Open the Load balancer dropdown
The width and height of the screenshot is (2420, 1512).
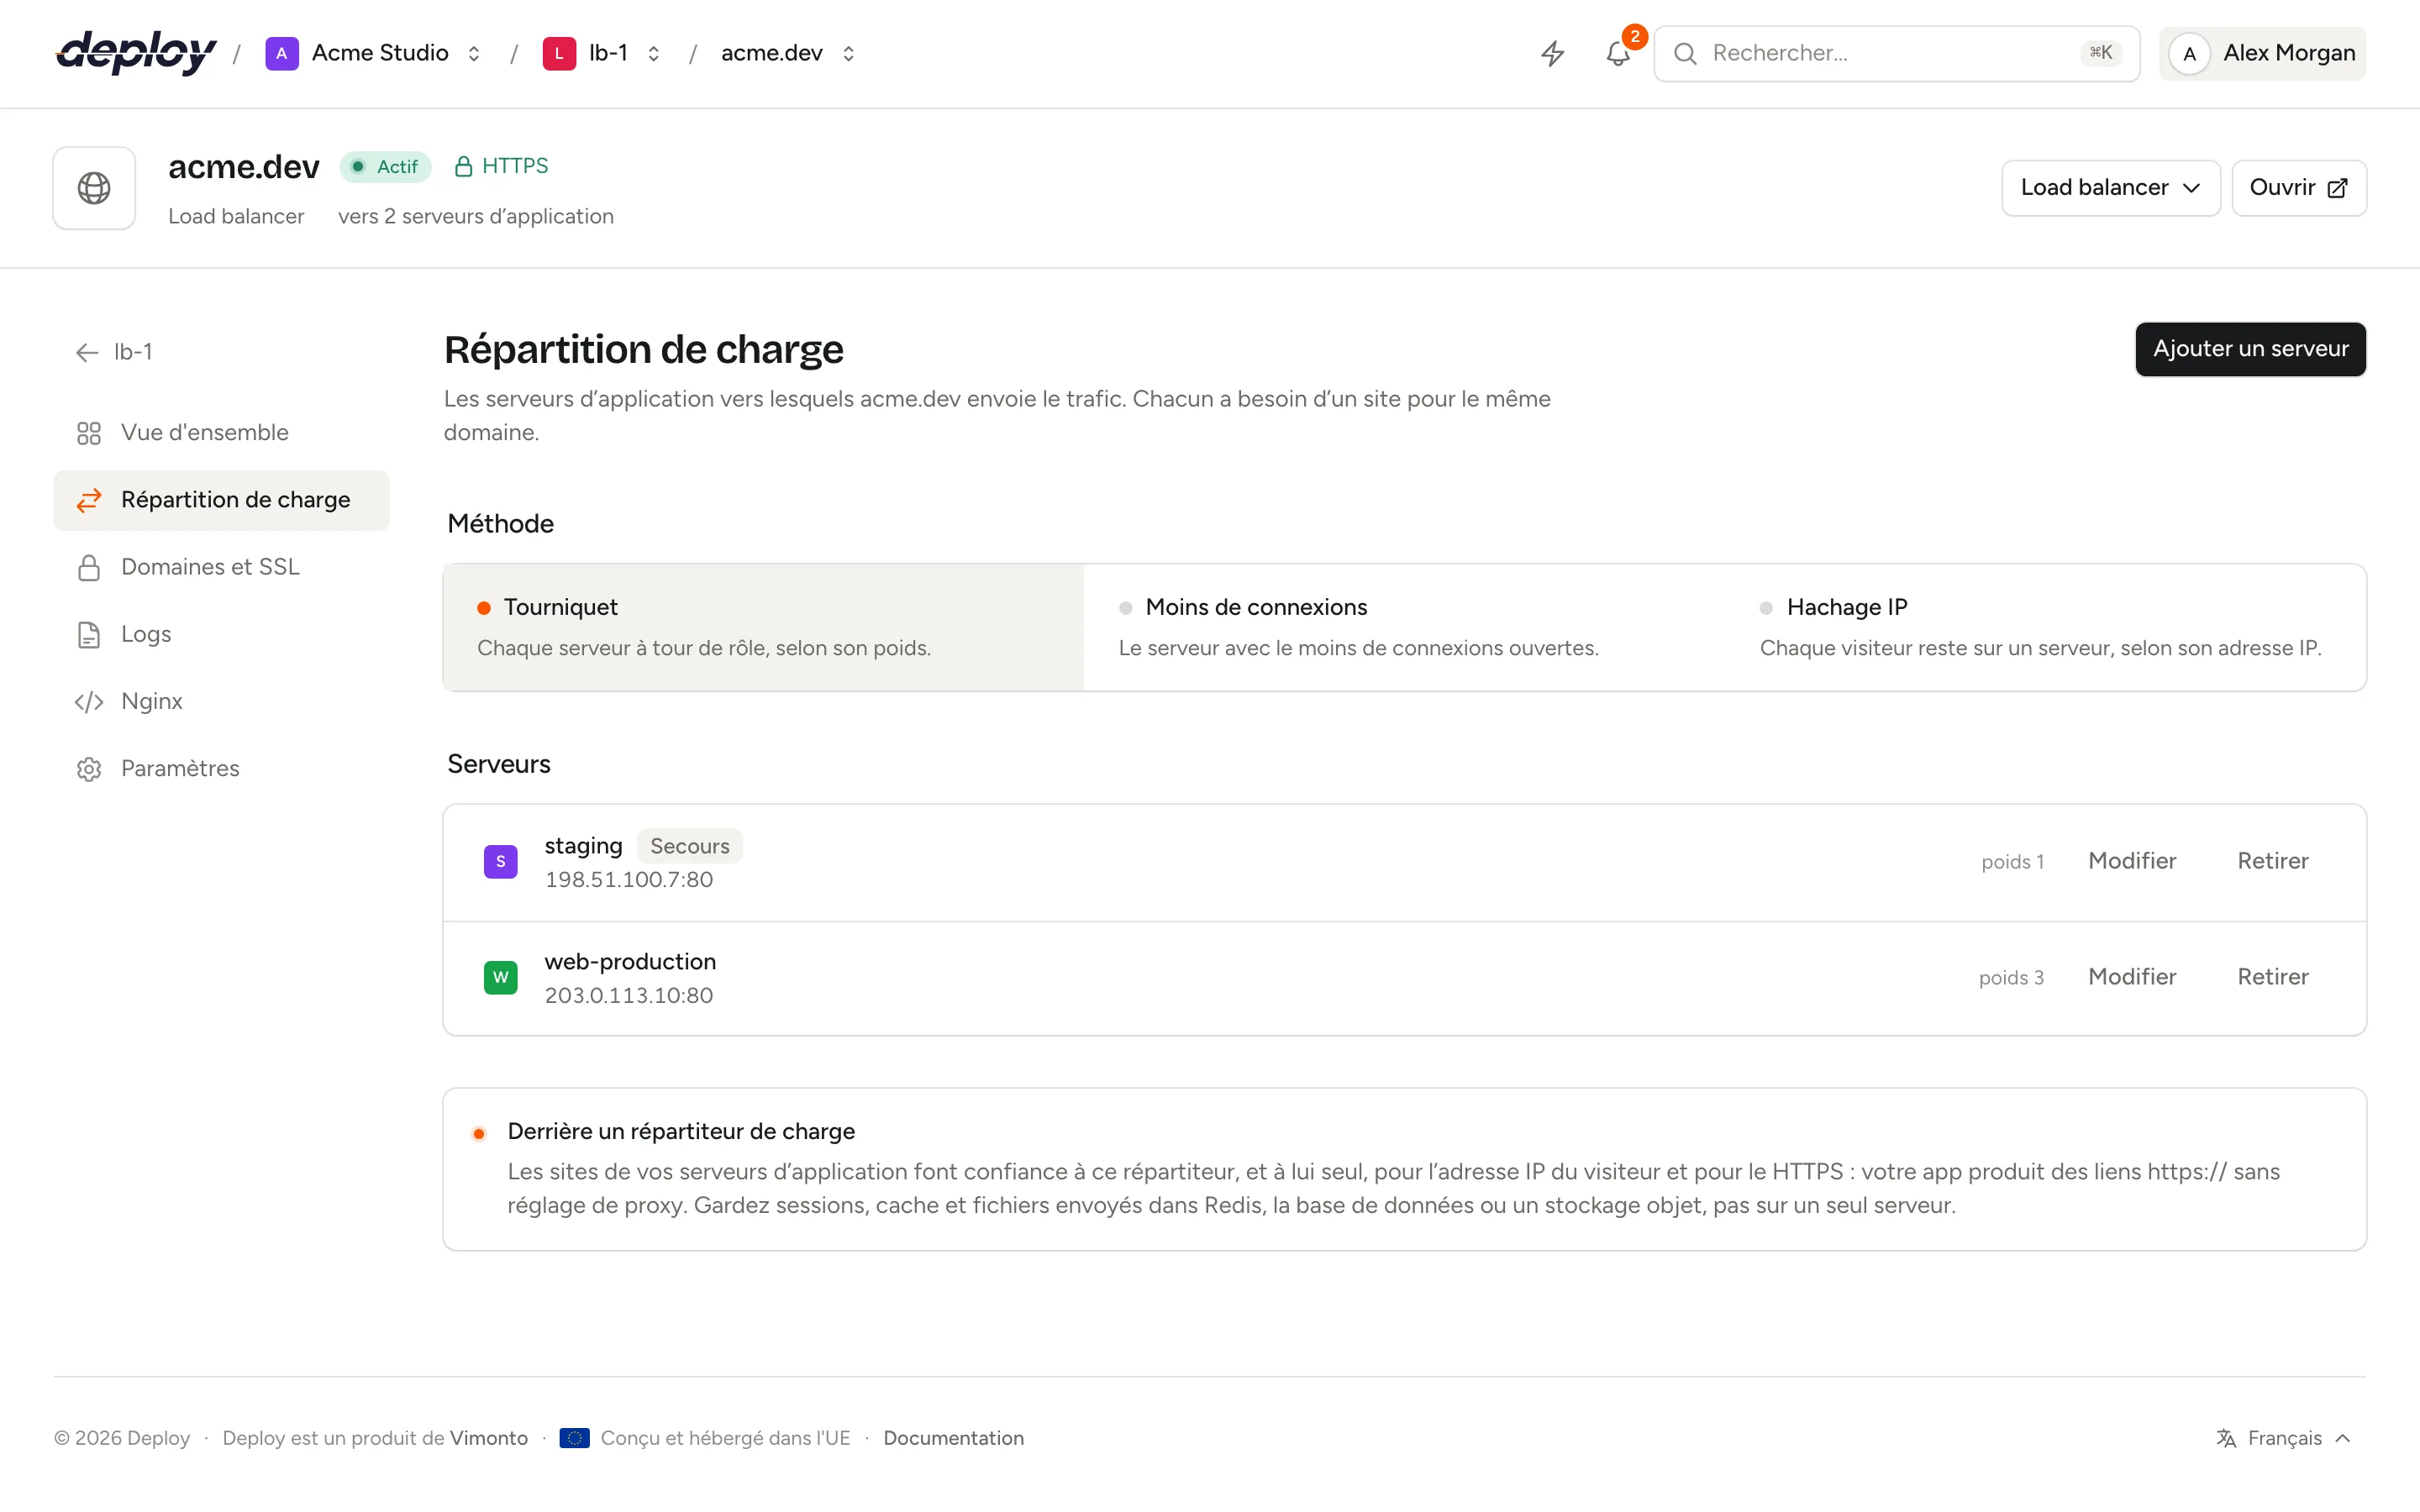tap(2111, 188)
